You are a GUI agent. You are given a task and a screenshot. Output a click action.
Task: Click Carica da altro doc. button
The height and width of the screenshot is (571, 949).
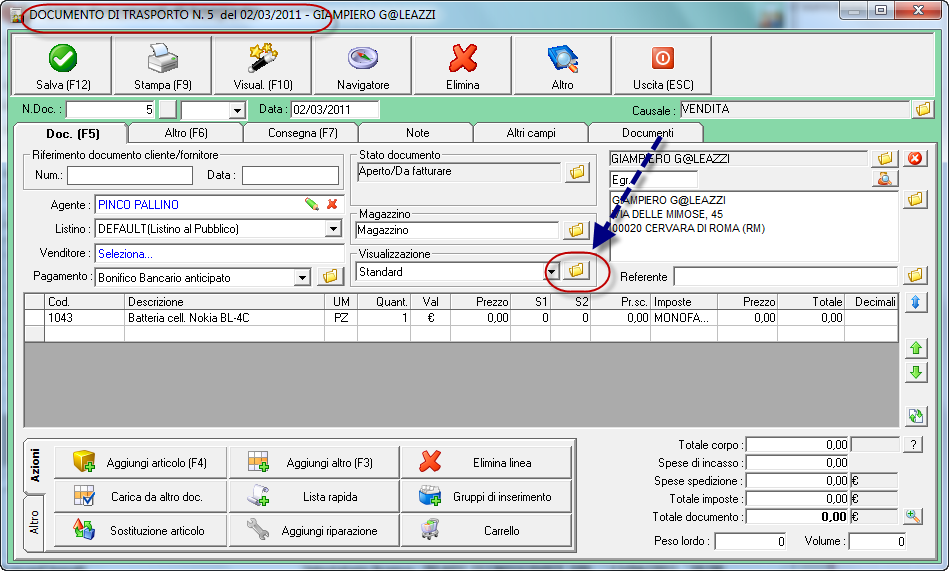click(140, 497)
